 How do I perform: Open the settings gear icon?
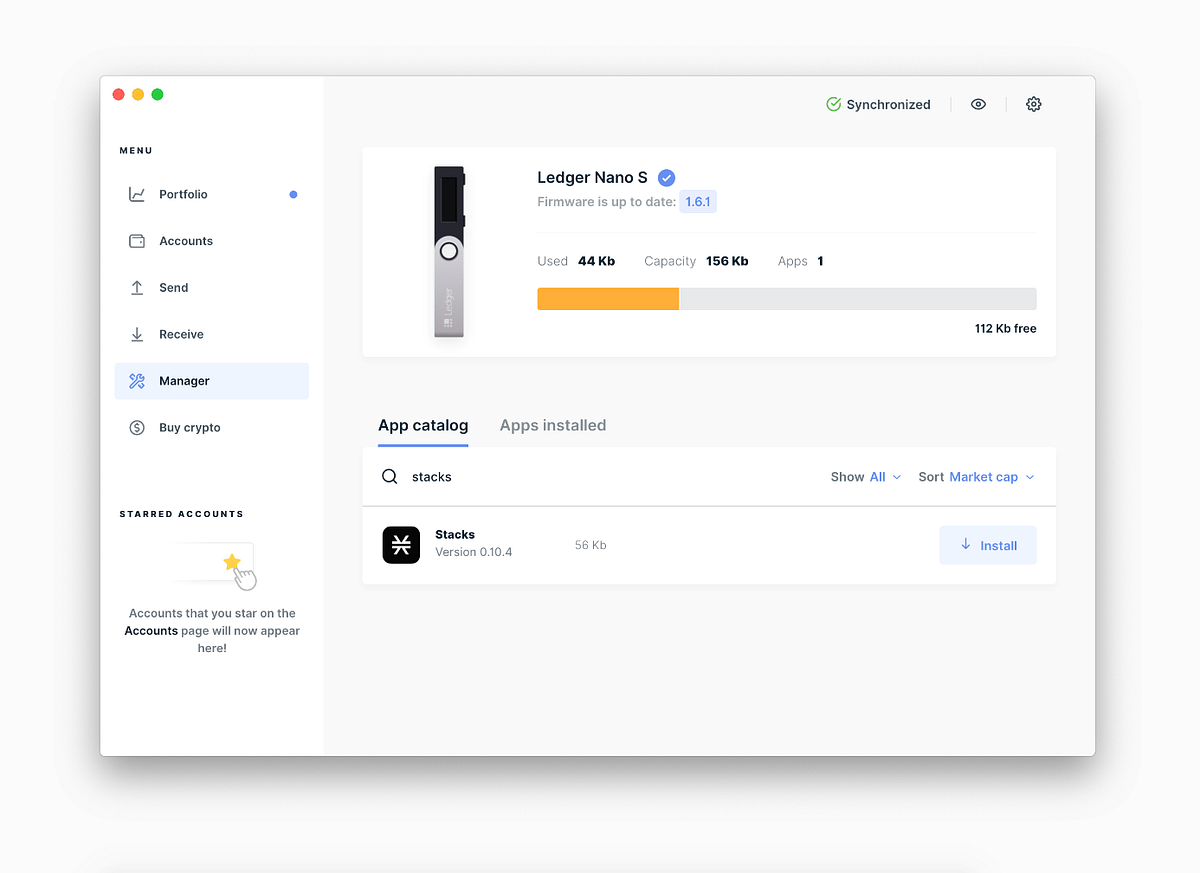tap(1033, 103)
